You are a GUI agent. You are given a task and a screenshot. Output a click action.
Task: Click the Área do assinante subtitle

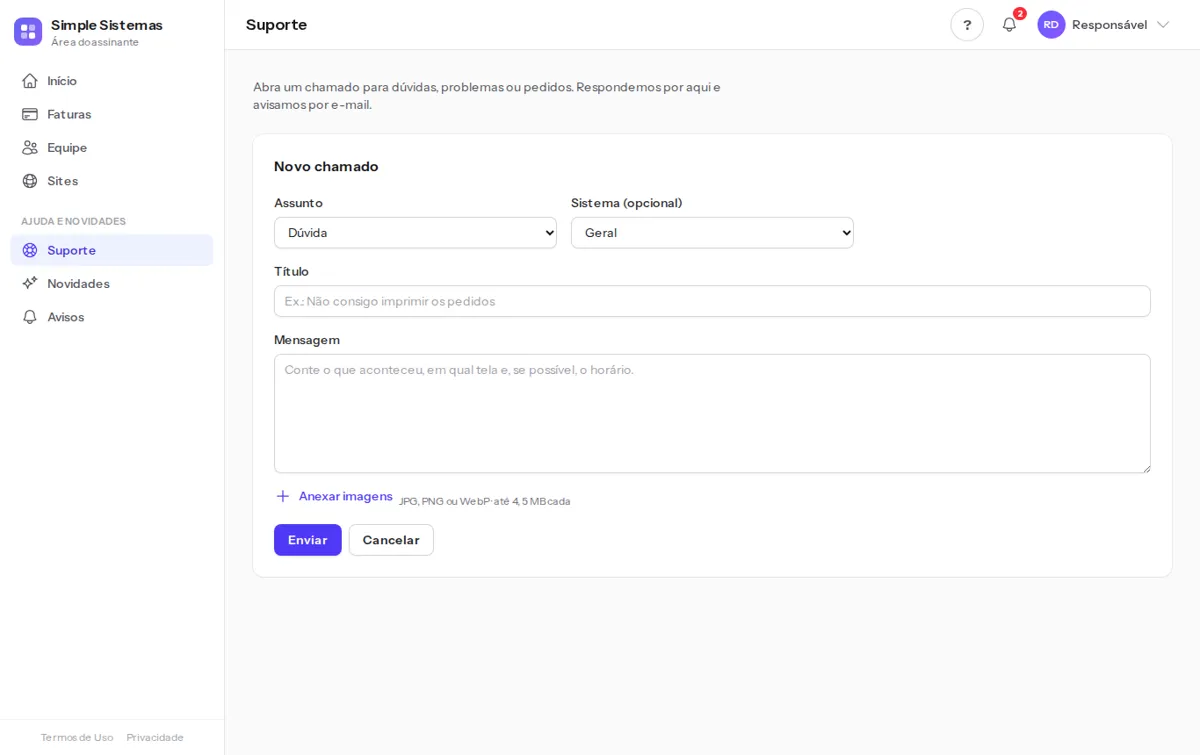pos(95,42)
